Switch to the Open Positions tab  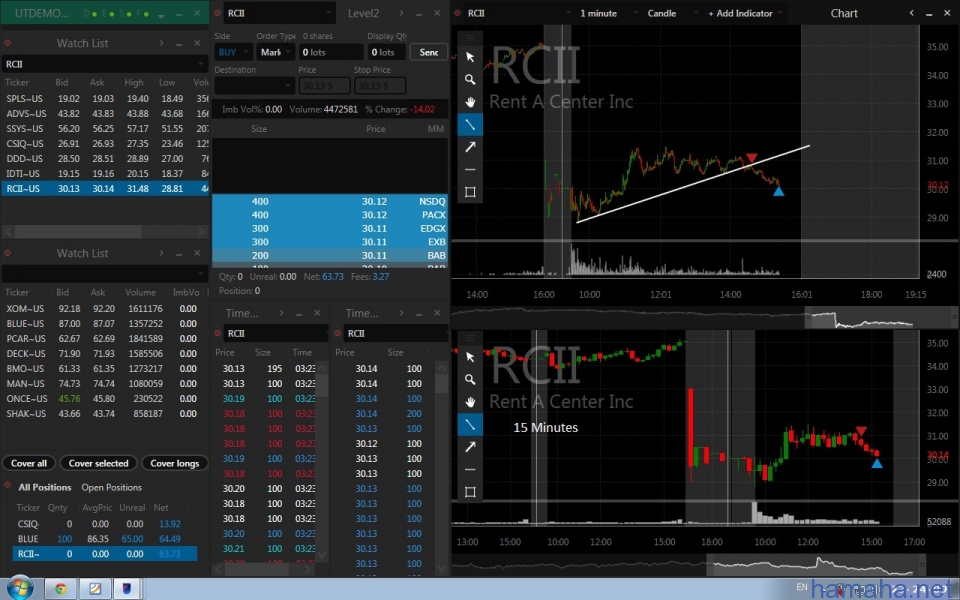pos(111,487)
